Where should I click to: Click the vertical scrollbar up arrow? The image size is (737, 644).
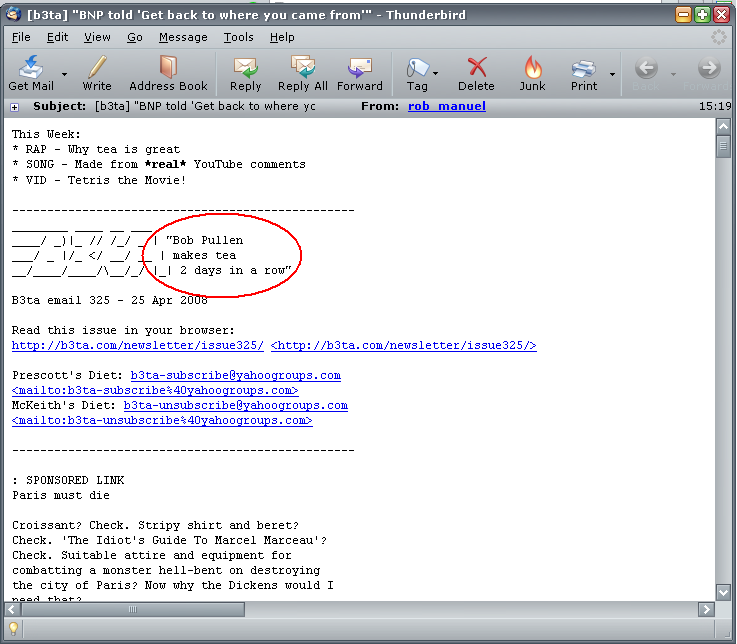[723, 126]
